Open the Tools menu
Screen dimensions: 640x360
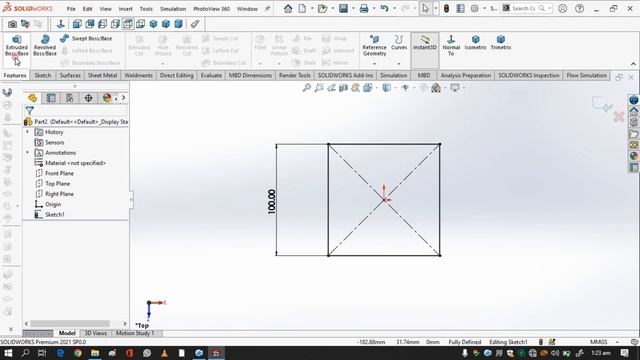146,9
